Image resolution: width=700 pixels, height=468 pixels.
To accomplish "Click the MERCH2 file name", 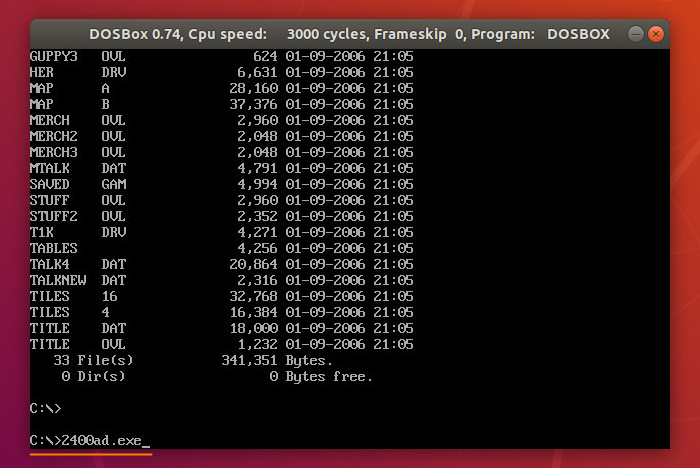I will (x=54, y=136).
